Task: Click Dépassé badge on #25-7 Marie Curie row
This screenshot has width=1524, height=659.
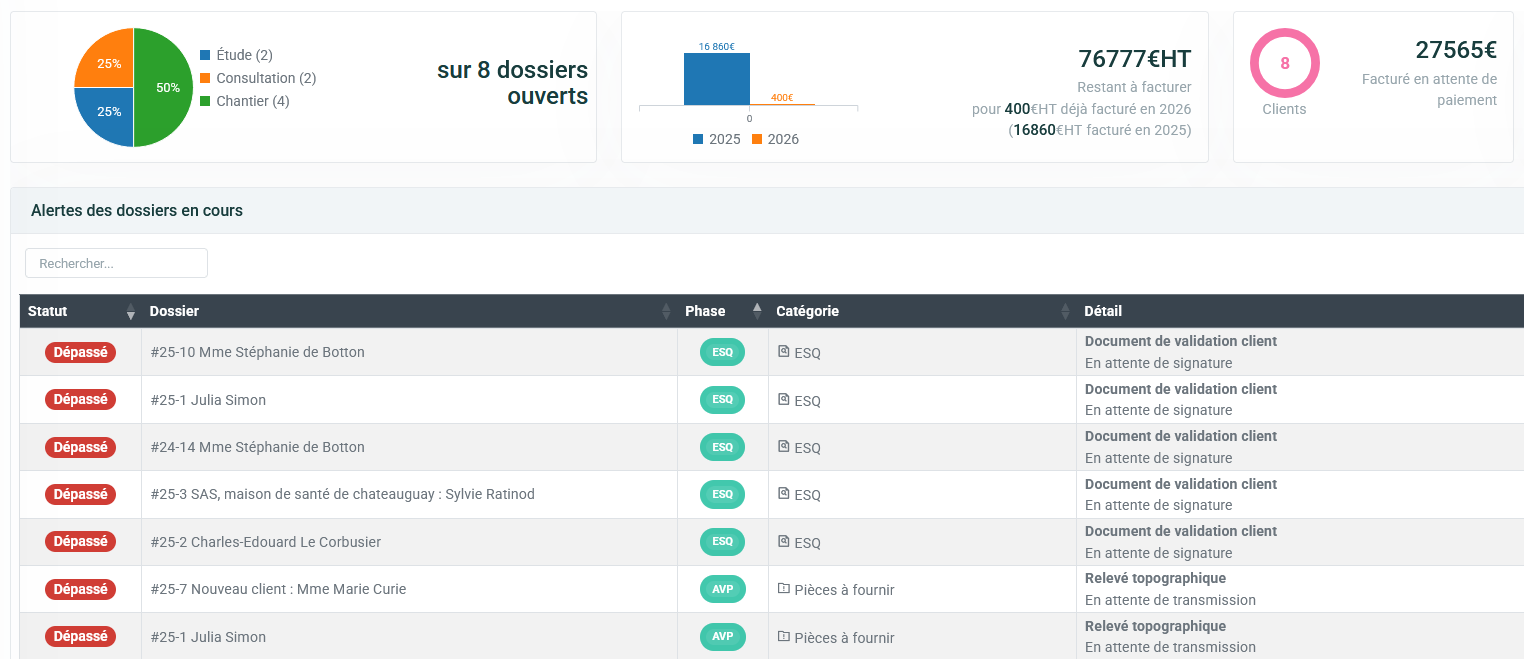Action: click(x=80, y=589)
